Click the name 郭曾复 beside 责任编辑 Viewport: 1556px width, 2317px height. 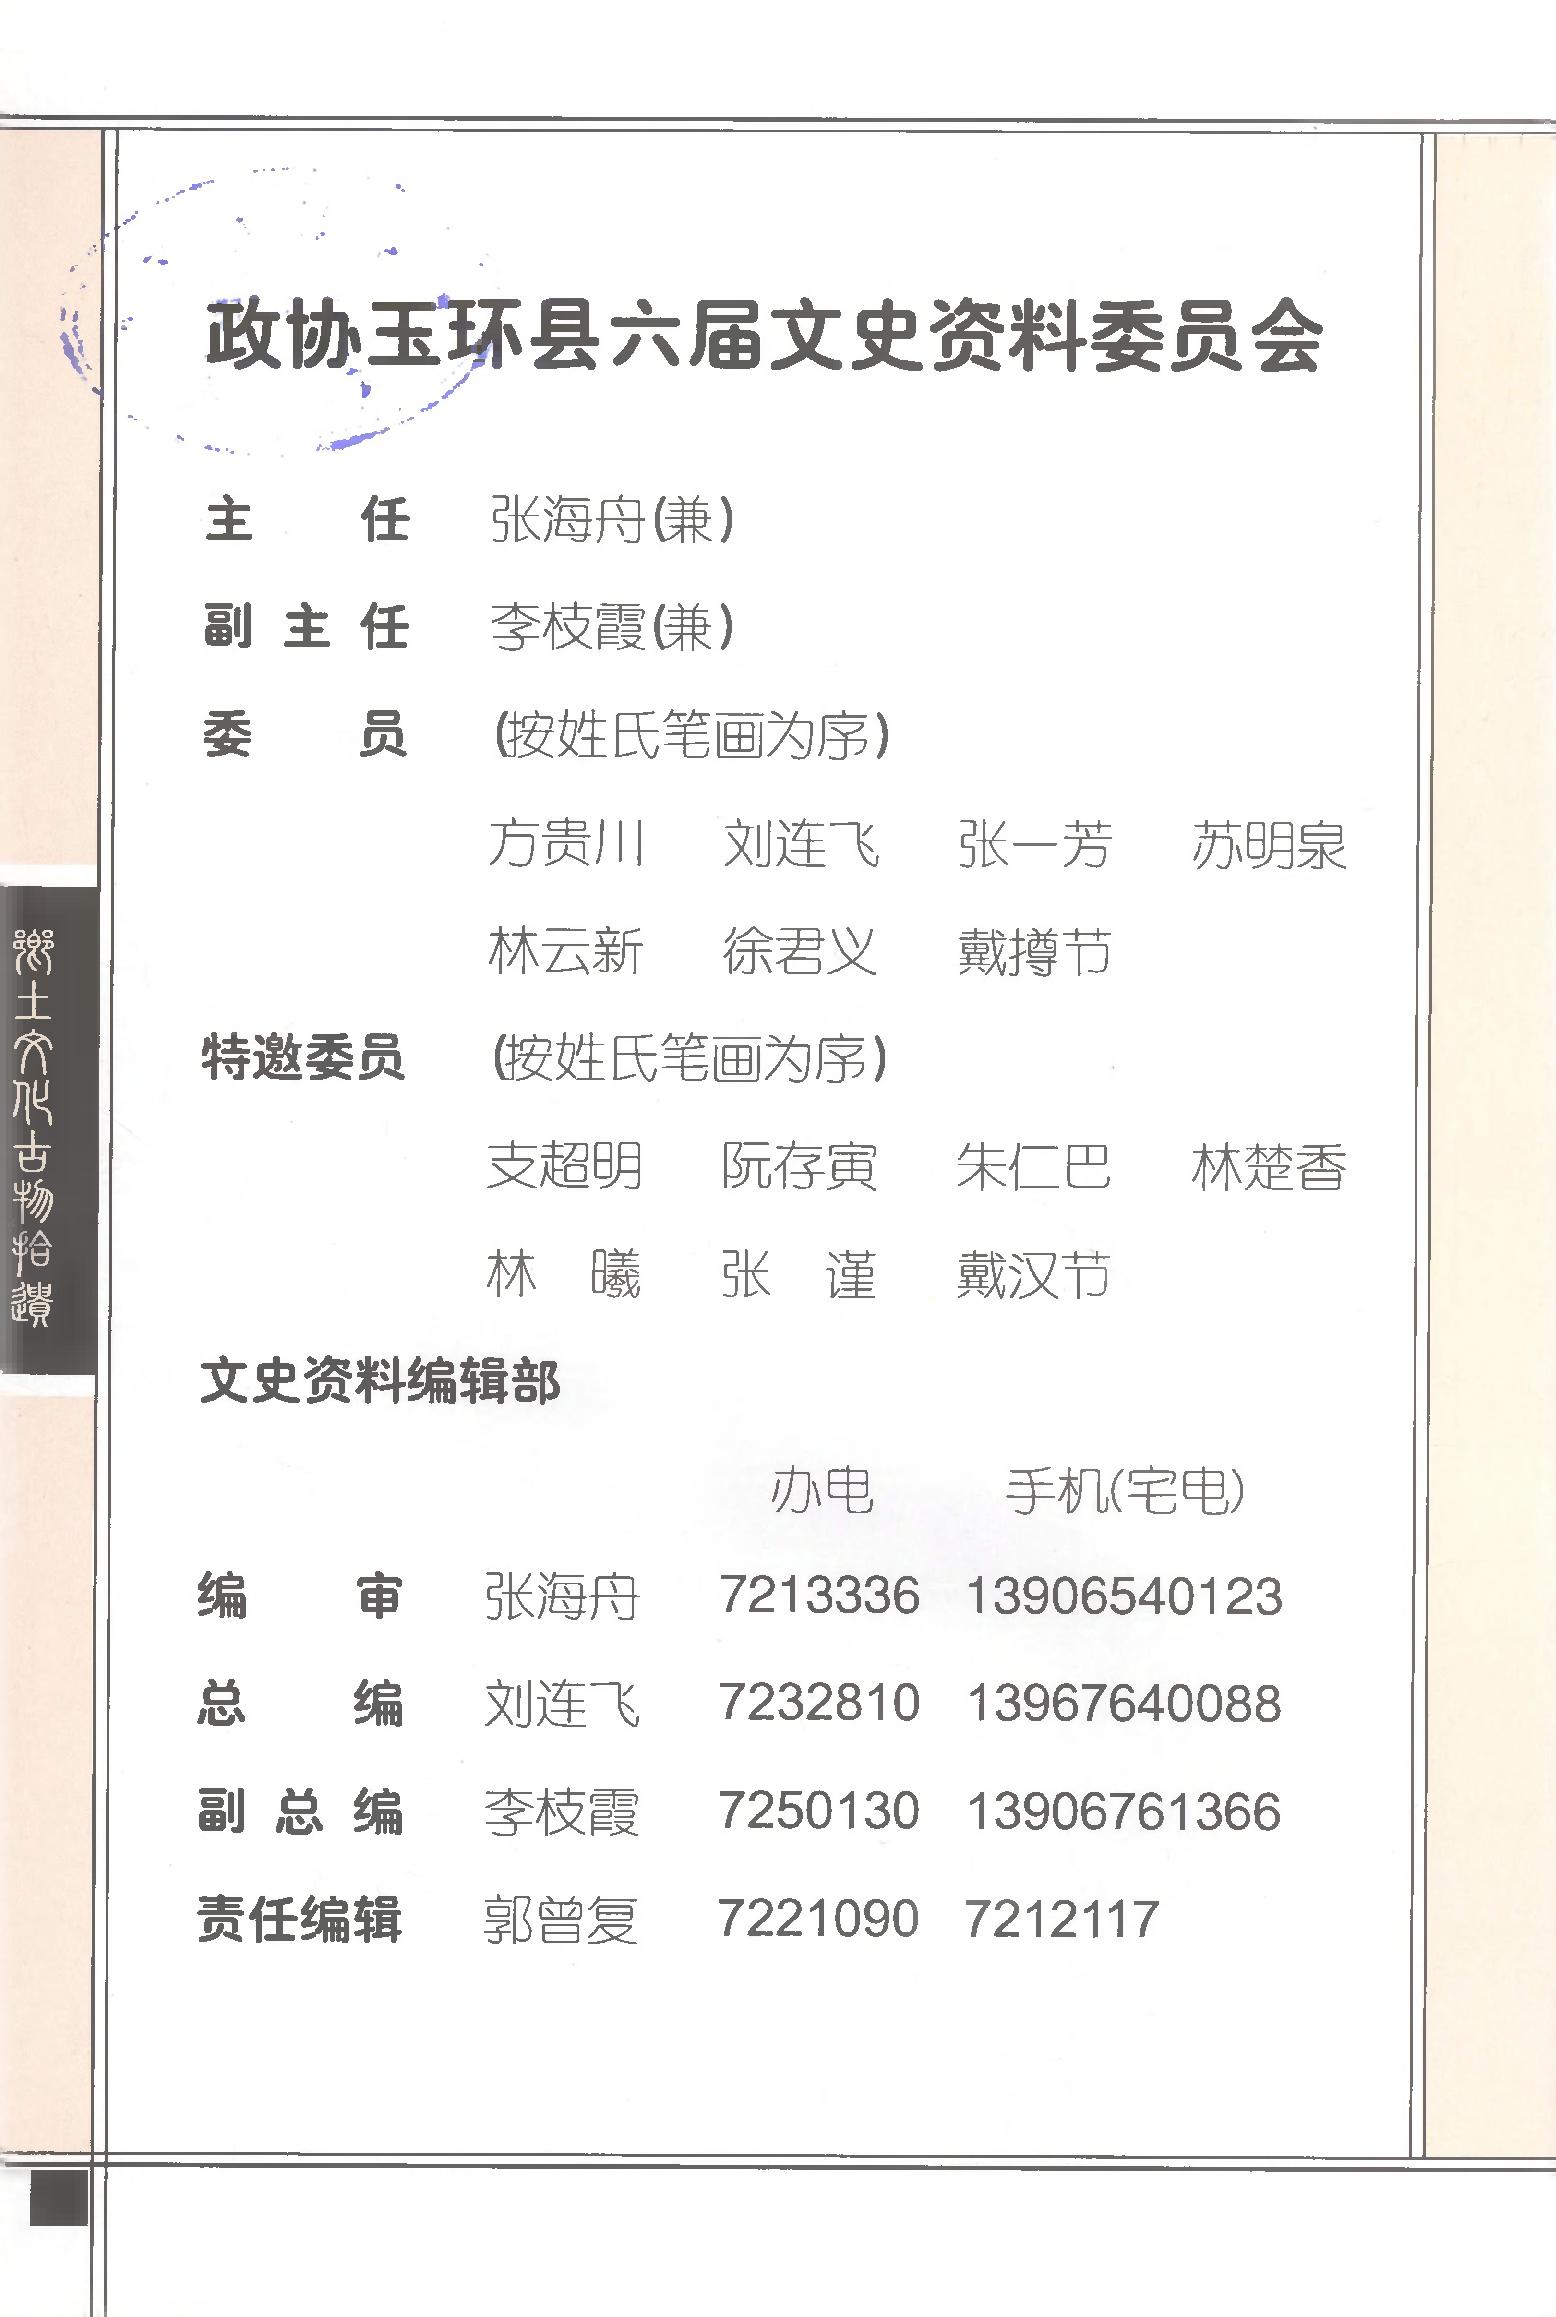[561, 1919]
